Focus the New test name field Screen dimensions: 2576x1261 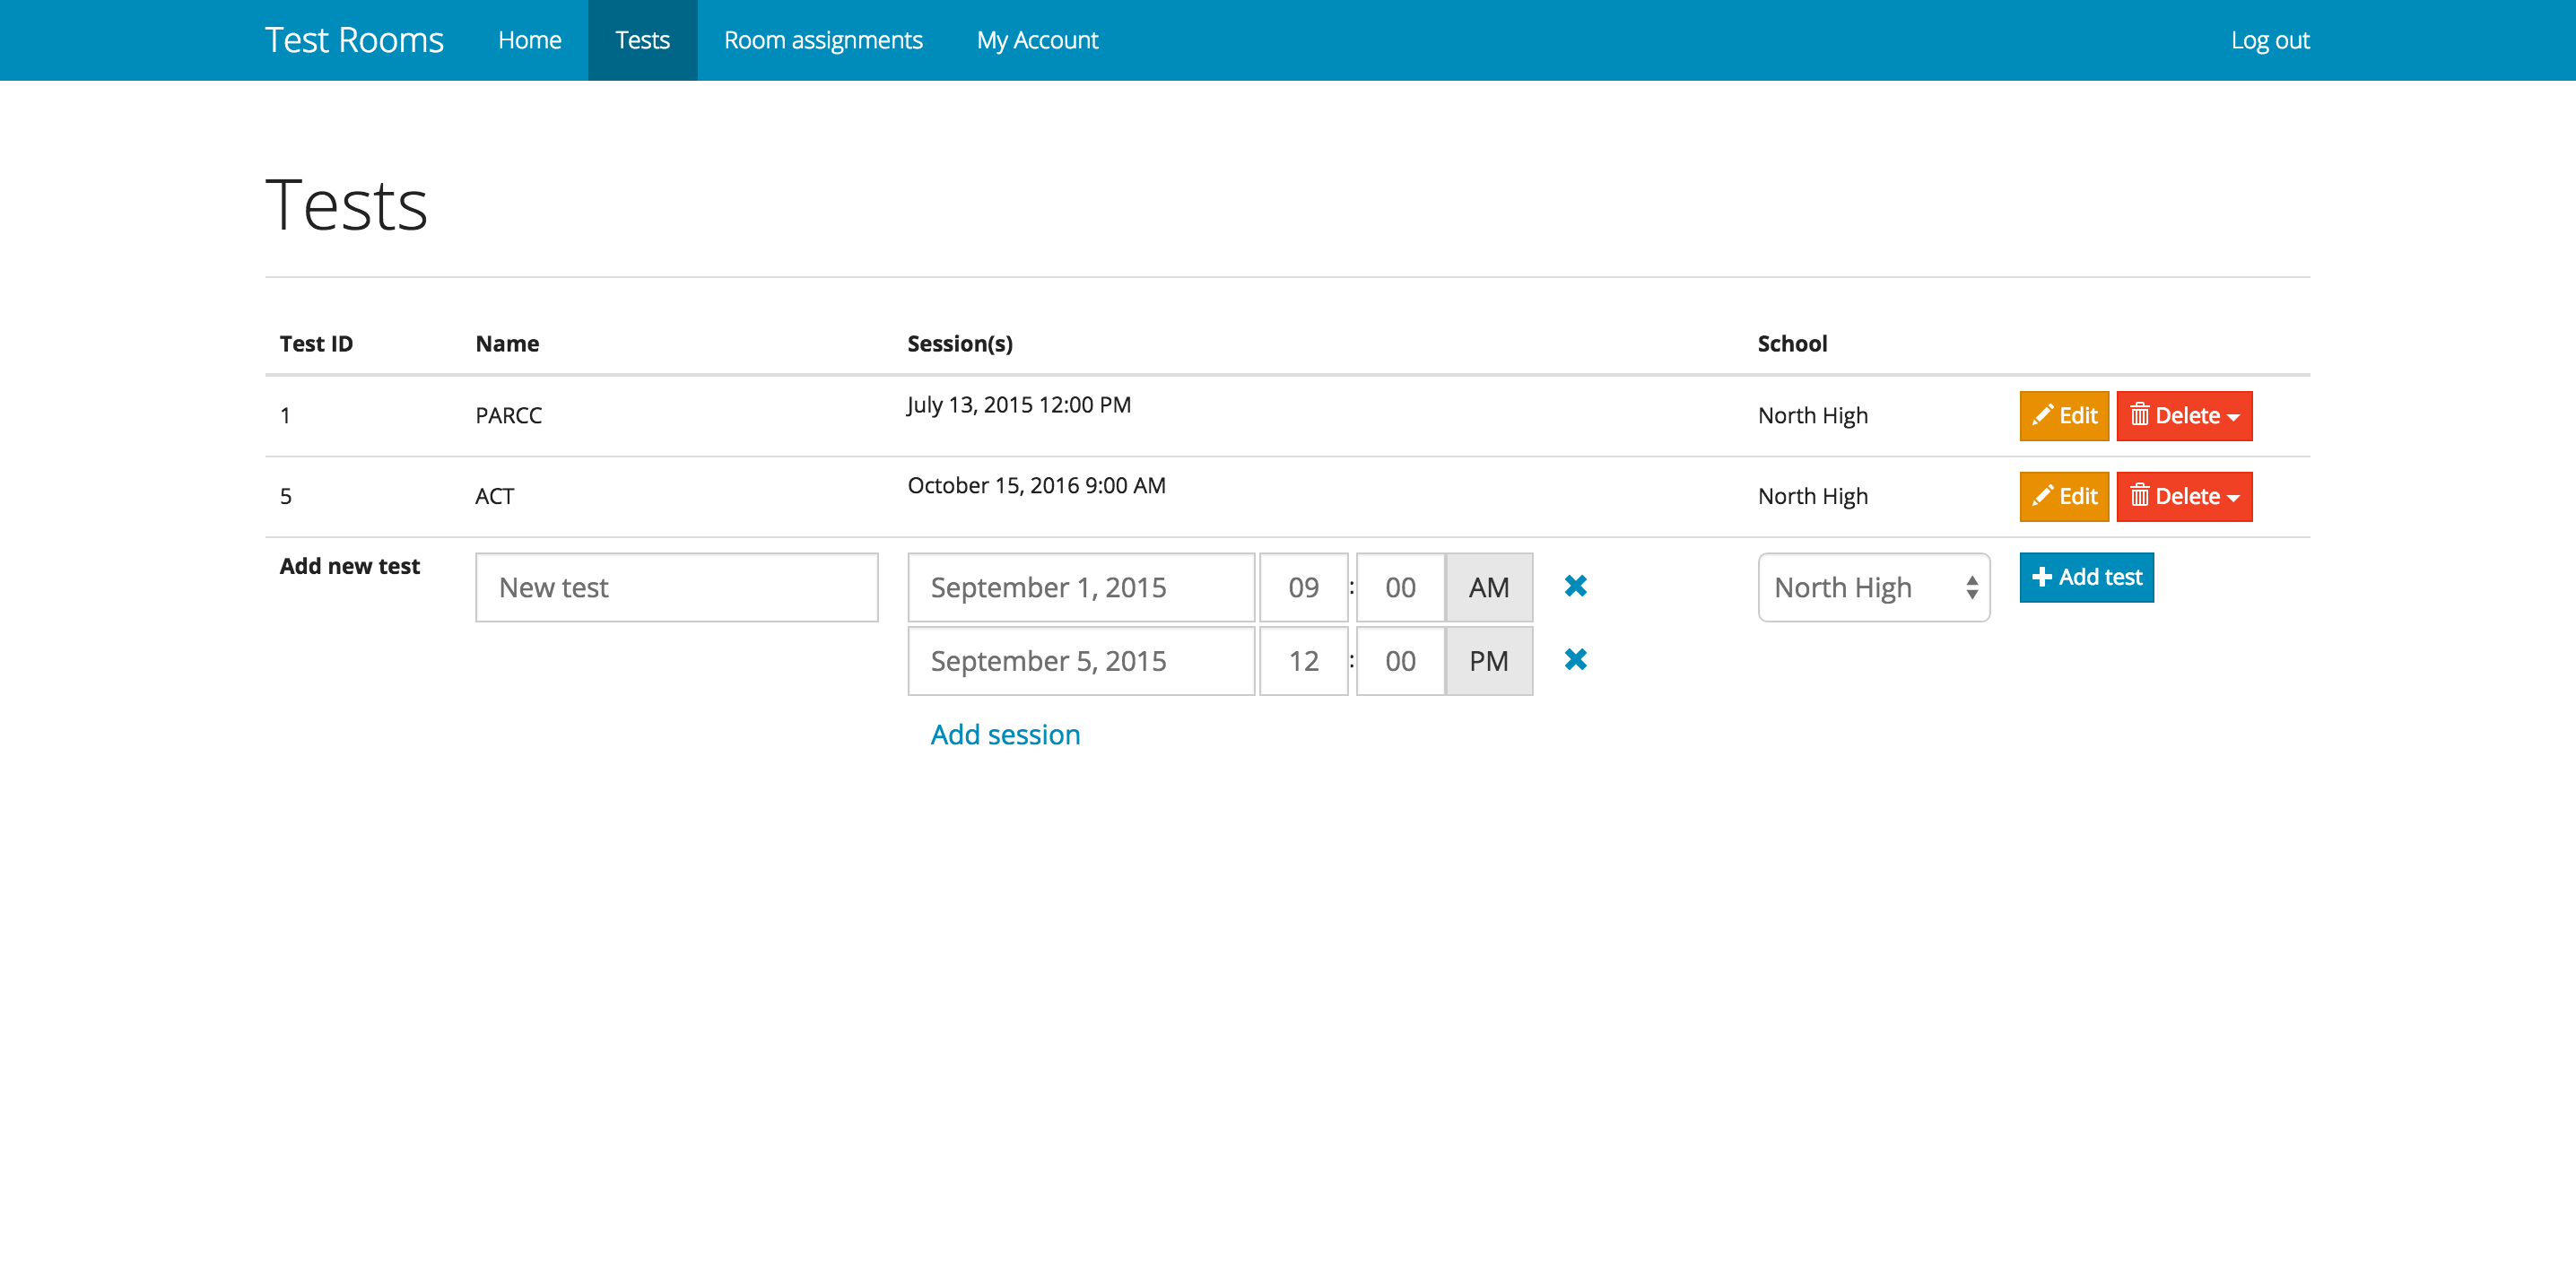point(677,588)
